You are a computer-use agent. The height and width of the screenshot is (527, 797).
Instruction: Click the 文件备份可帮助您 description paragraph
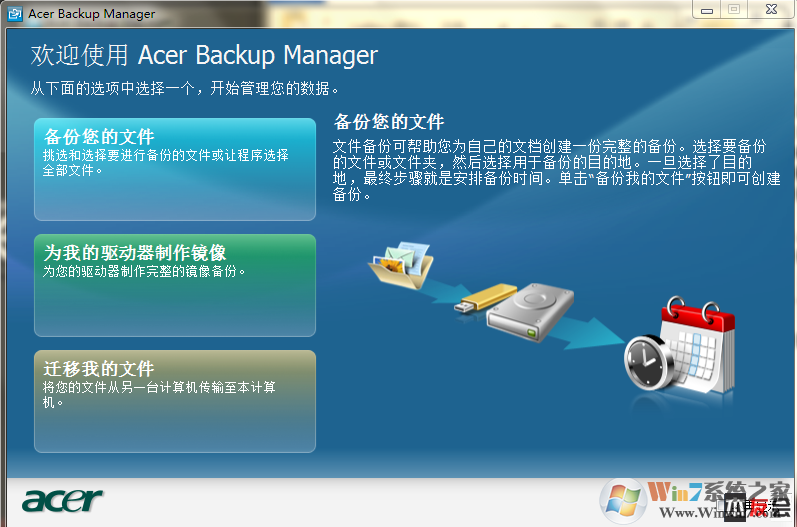[557, 170]
